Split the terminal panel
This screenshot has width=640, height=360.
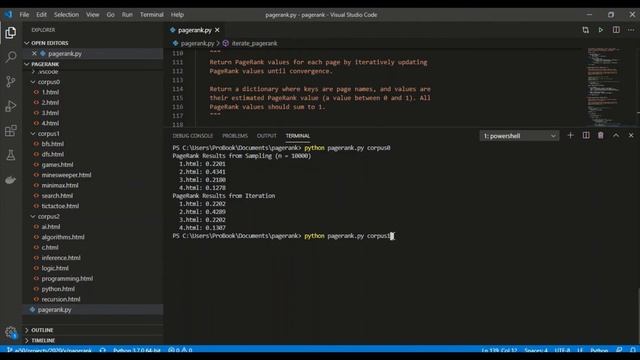click(x=586, y=136)
